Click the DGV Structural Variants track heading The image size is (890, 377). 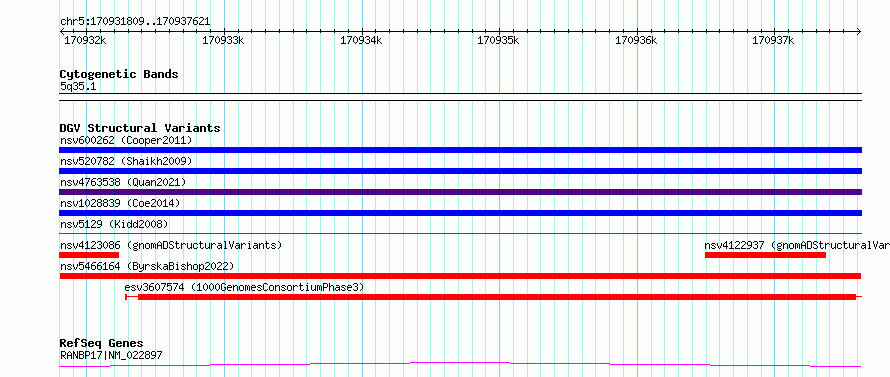pyautogui.click(x=140, y=128)
